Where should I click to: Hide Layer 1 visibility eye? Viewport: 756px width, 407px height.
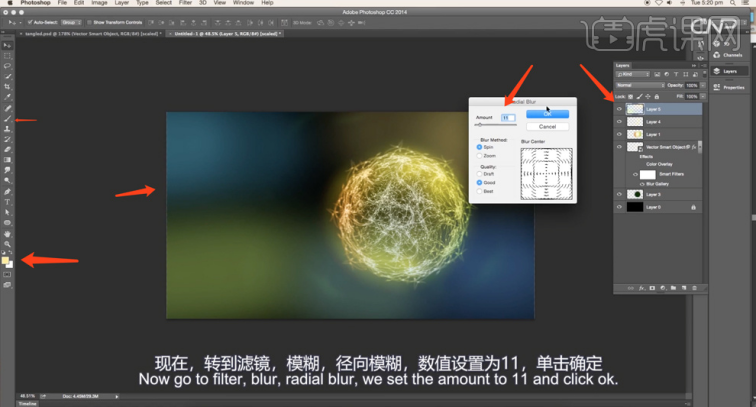point(620,134)
